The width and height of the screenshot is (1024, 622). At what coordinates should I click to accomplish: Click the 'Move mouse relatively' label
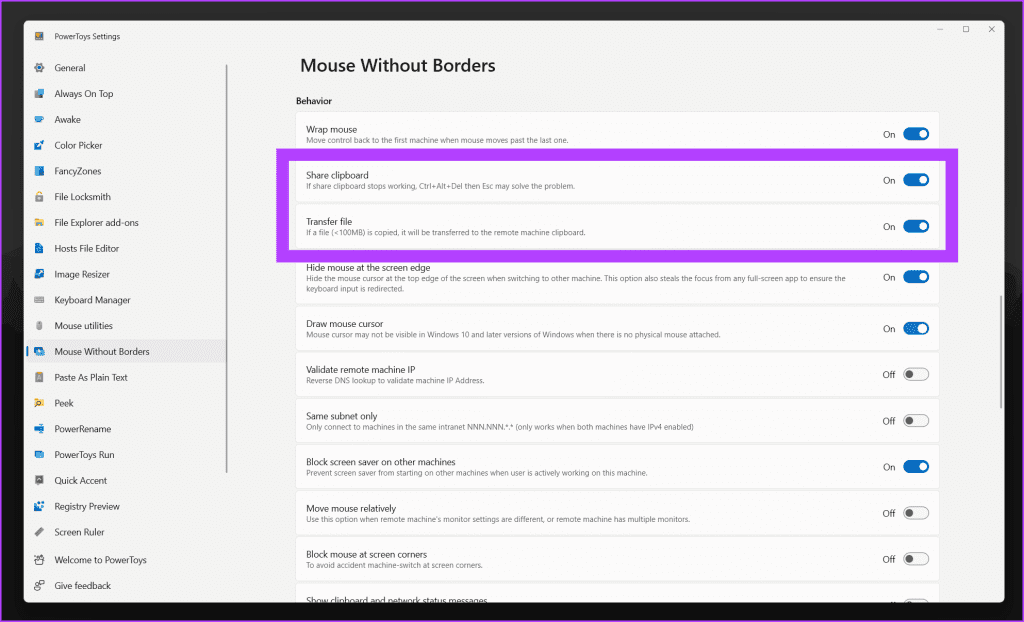pos(351,508)
